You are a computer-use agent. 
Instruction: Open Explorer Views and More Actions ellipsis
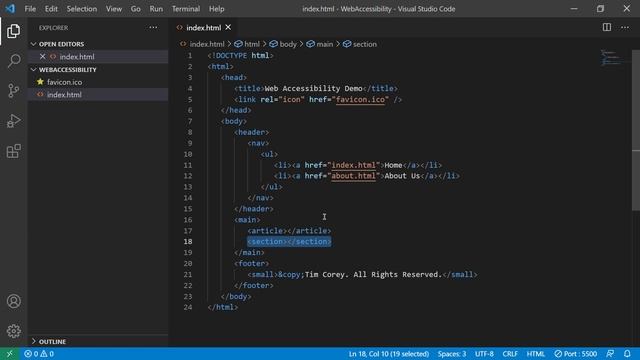tap(153, 27)
